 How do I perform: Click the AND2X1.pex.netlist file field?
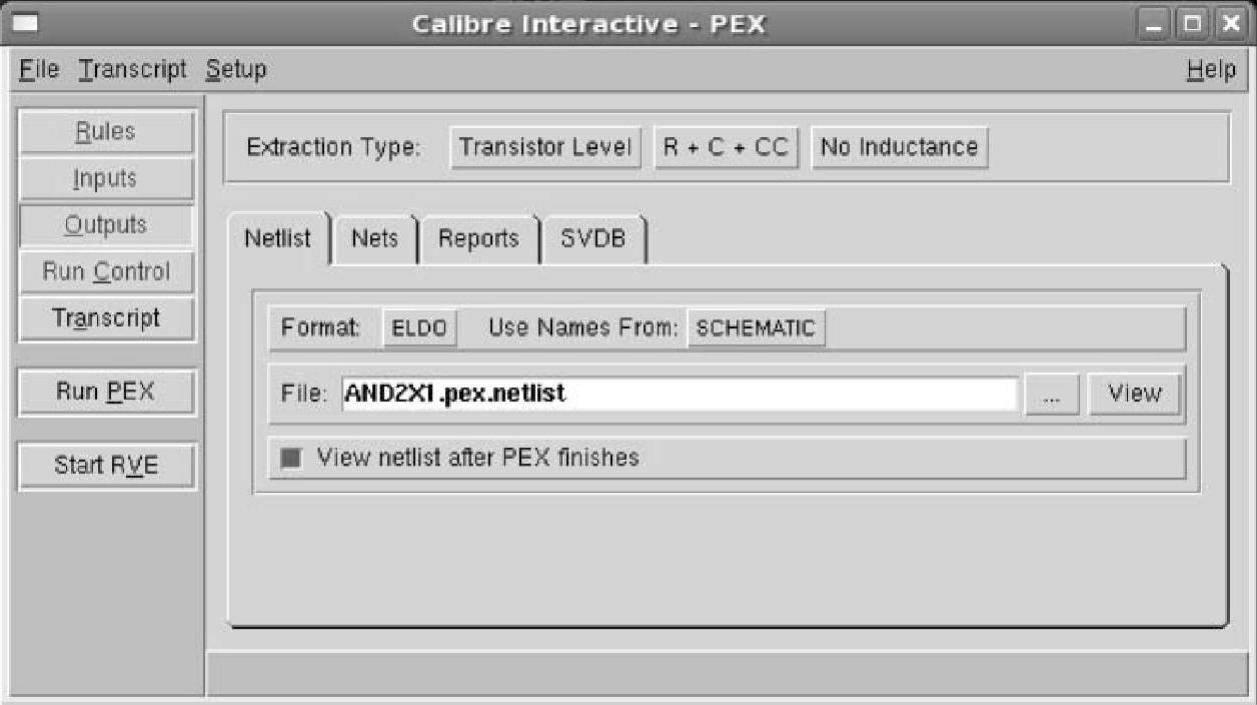(679, 394)
